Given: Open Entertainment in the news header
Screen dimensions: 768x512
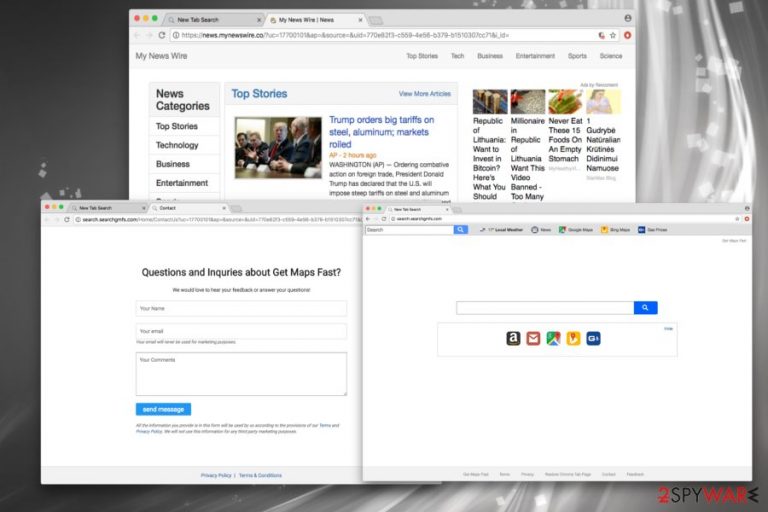Looking at the screenshot, I should (535, 56).
